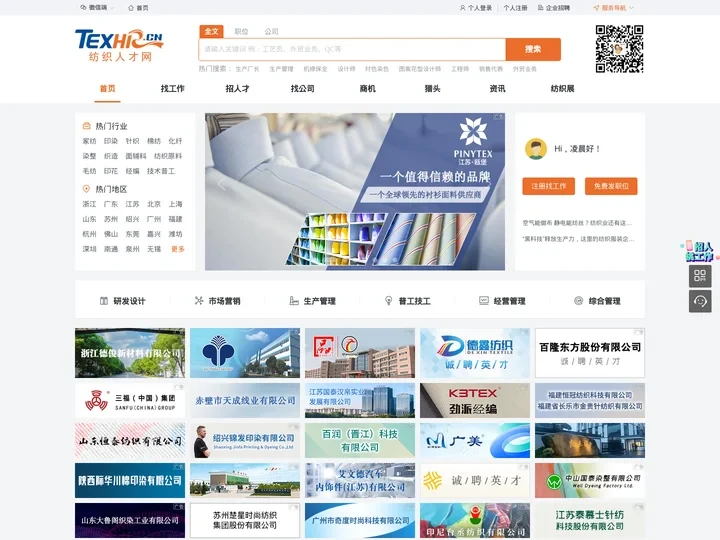Click the orange 搜索 search button
Screen dimensions: 720x540
[x=533, y=49]
